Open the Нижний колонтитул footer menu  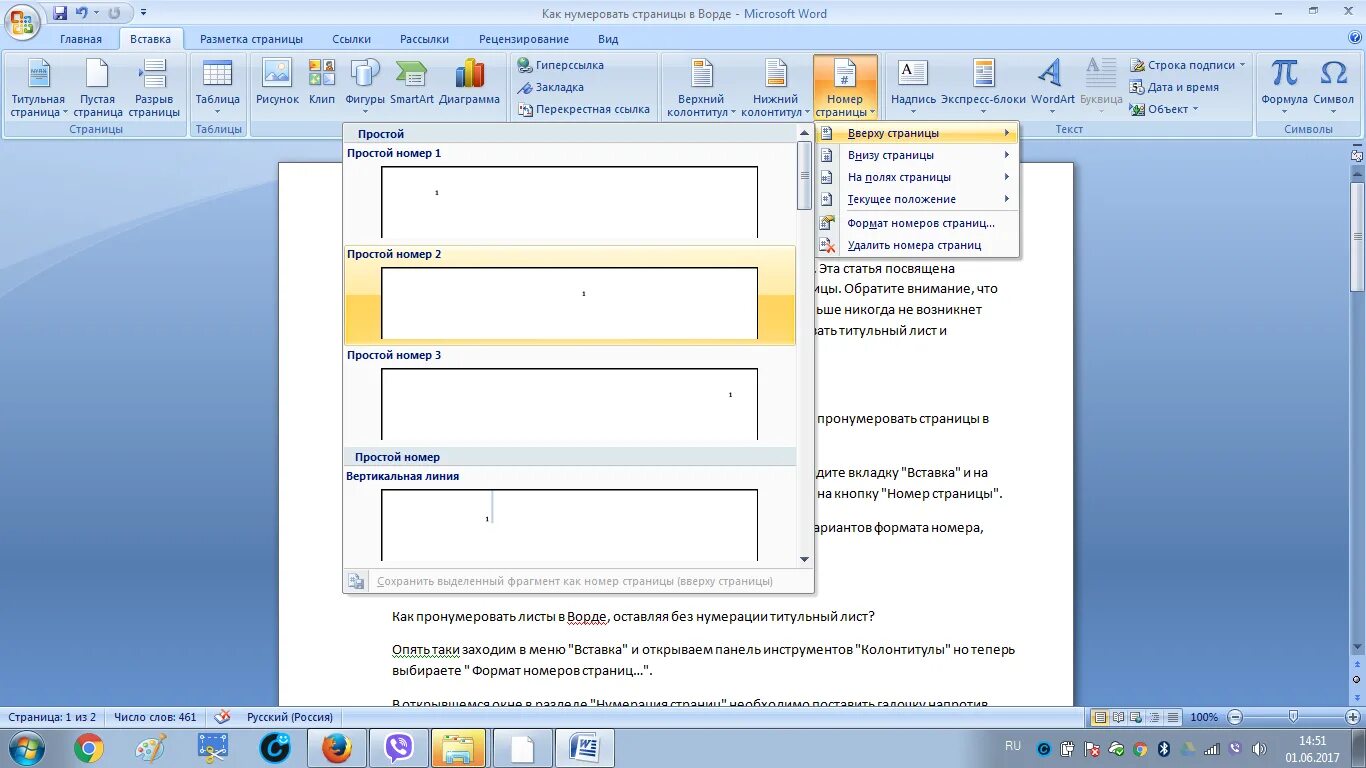[x=776, y=88]
